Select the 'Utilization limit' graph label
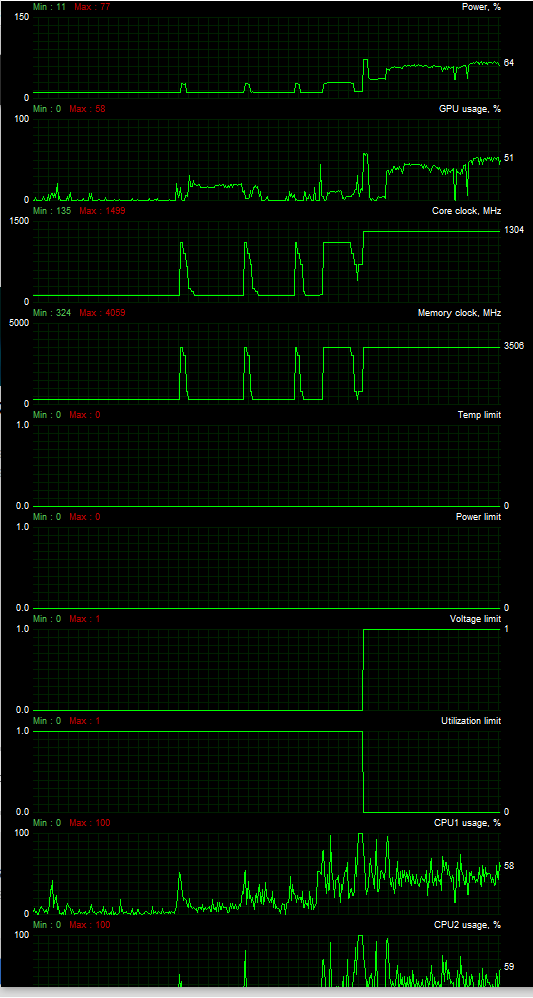Image resolution: width=533 pixels, height=998 pixels. (x=471, y=720)
